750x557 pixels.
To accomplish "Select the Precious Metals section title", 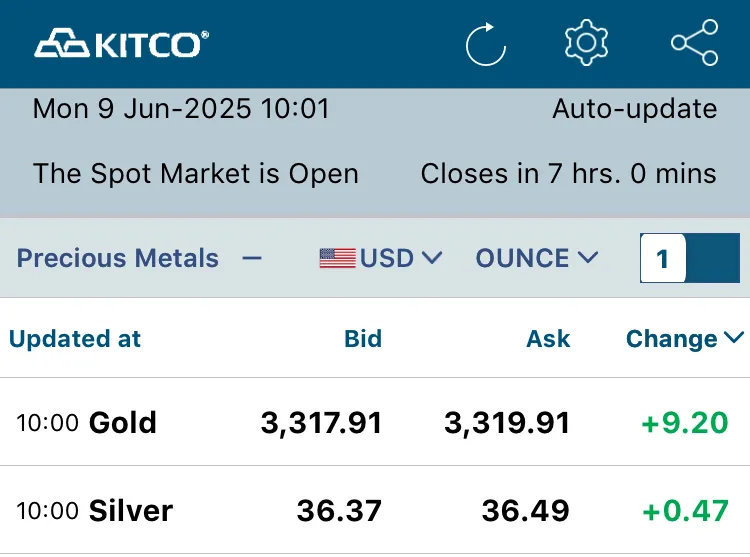I will point(118,258).
